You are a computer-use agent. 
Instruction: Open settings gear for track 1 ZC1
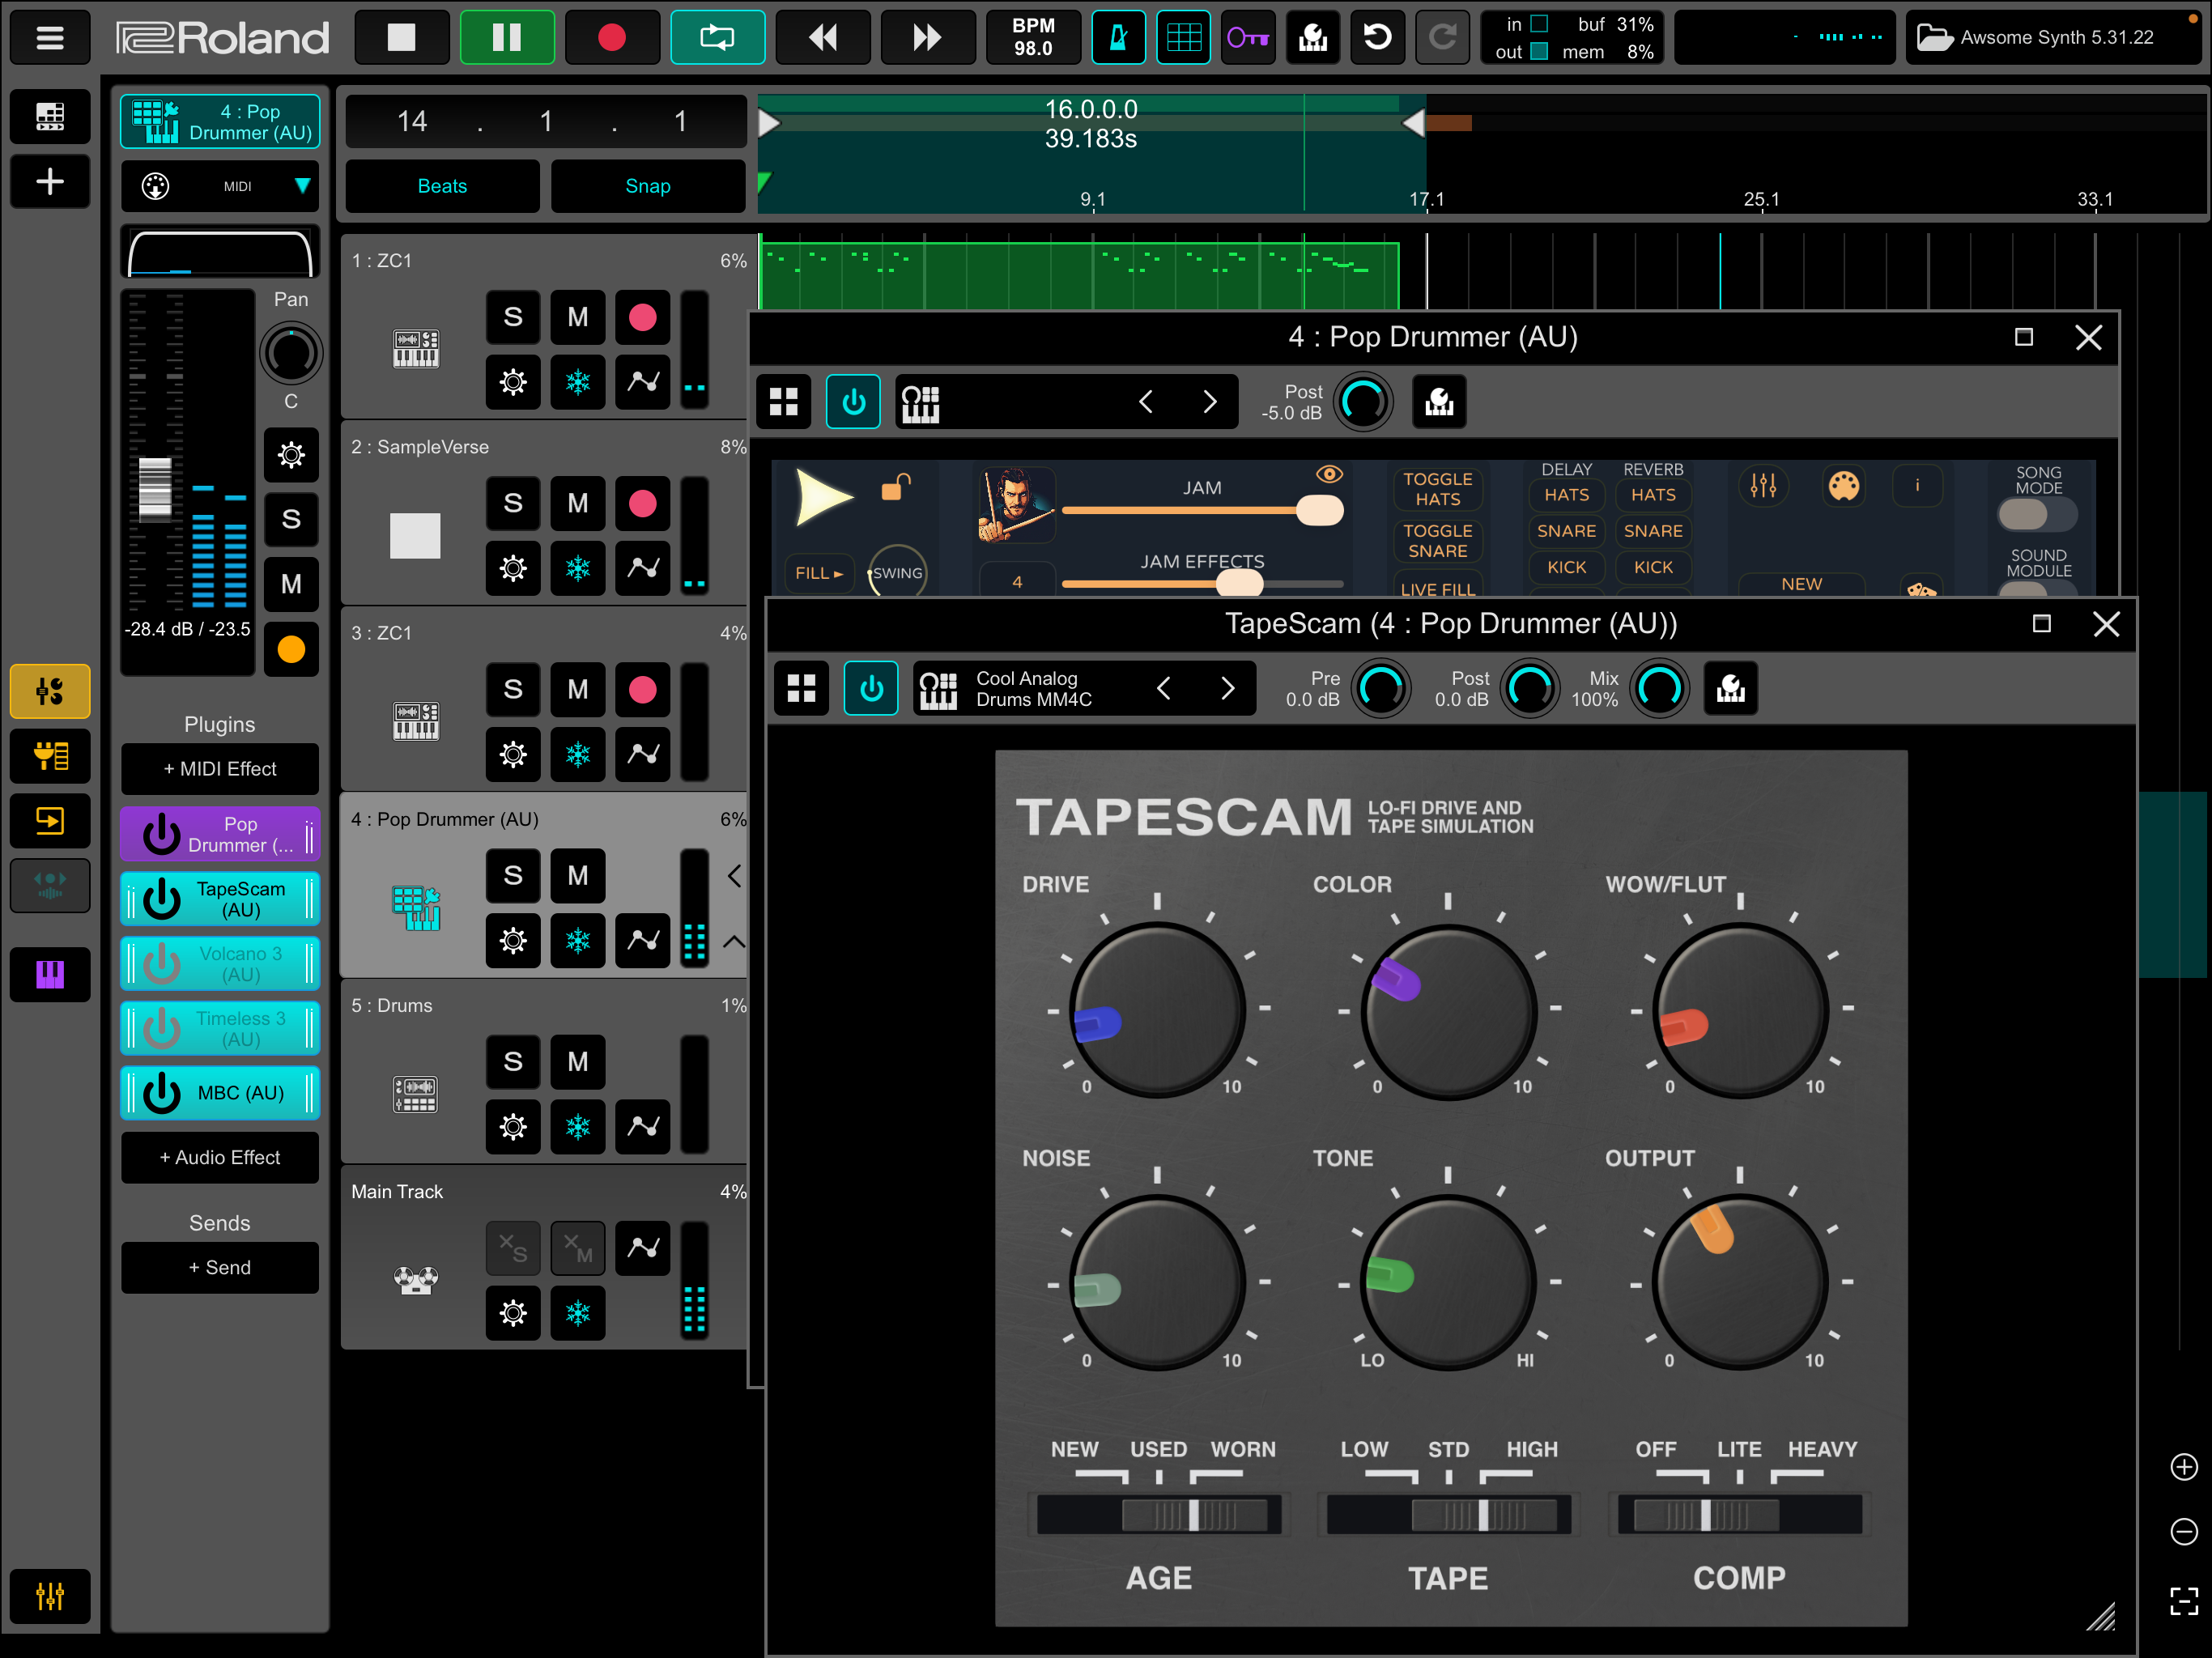[x=513, y=382]
